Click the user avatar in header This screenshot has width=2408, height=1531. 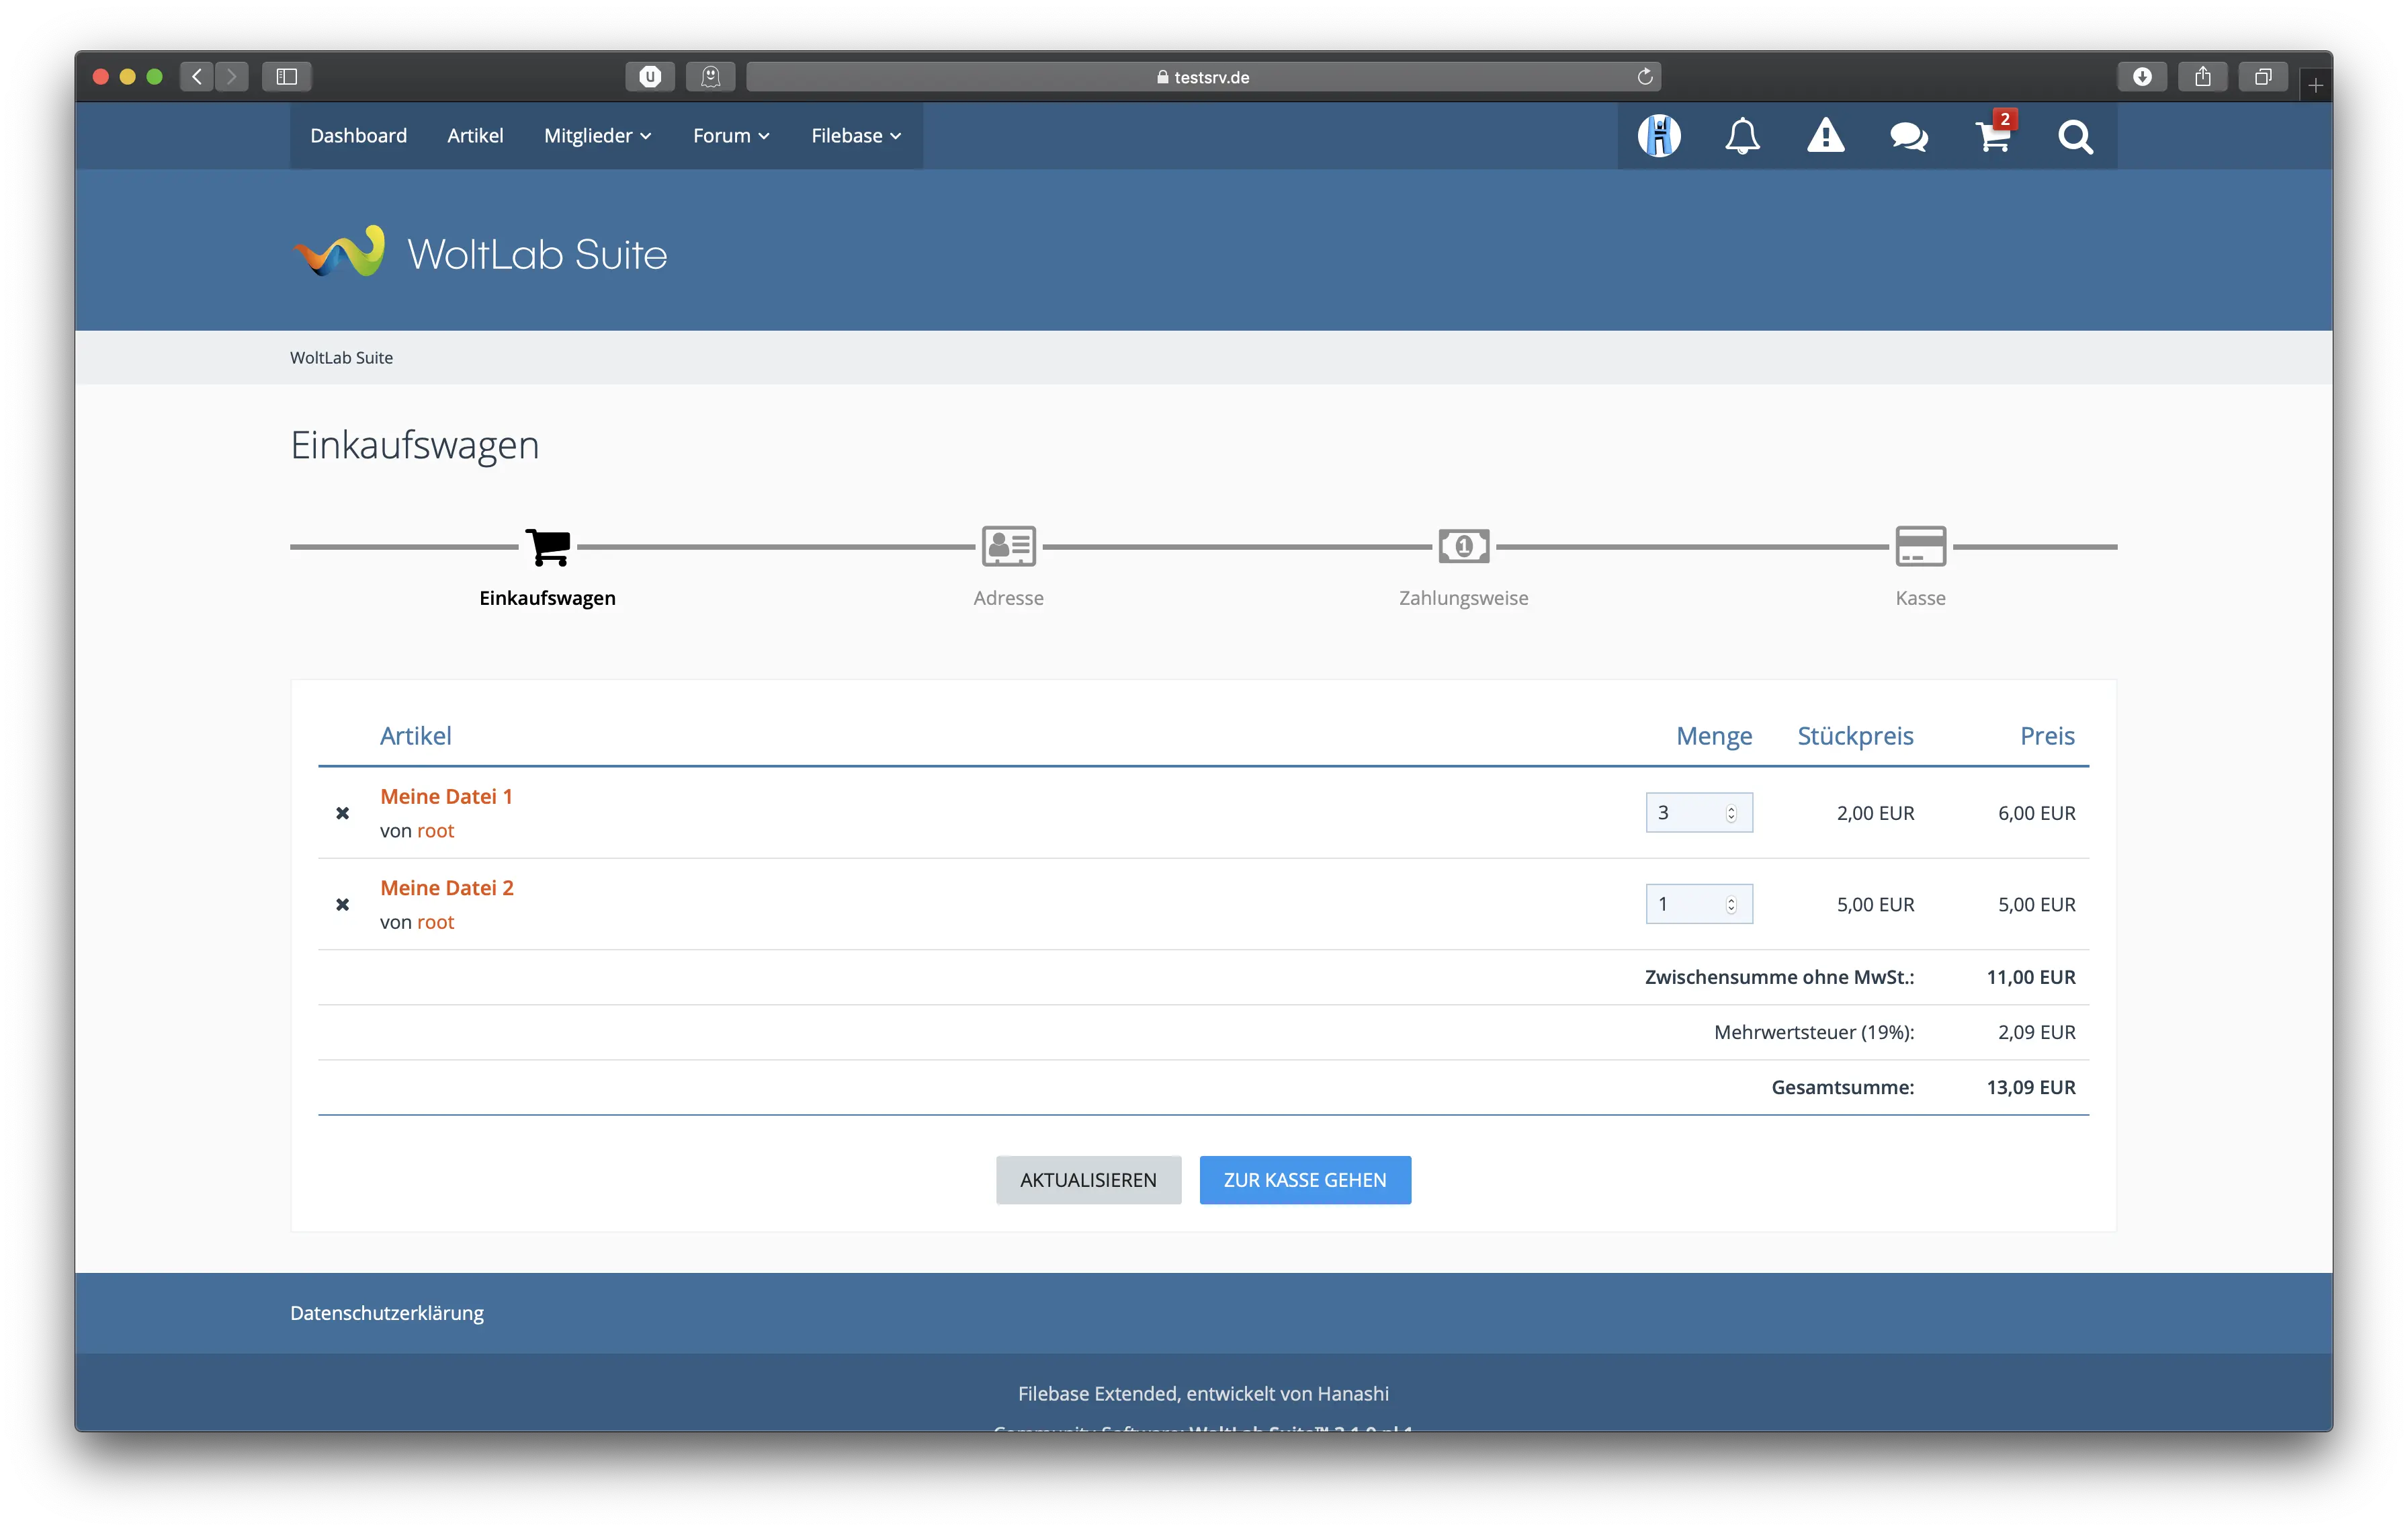1659,136
